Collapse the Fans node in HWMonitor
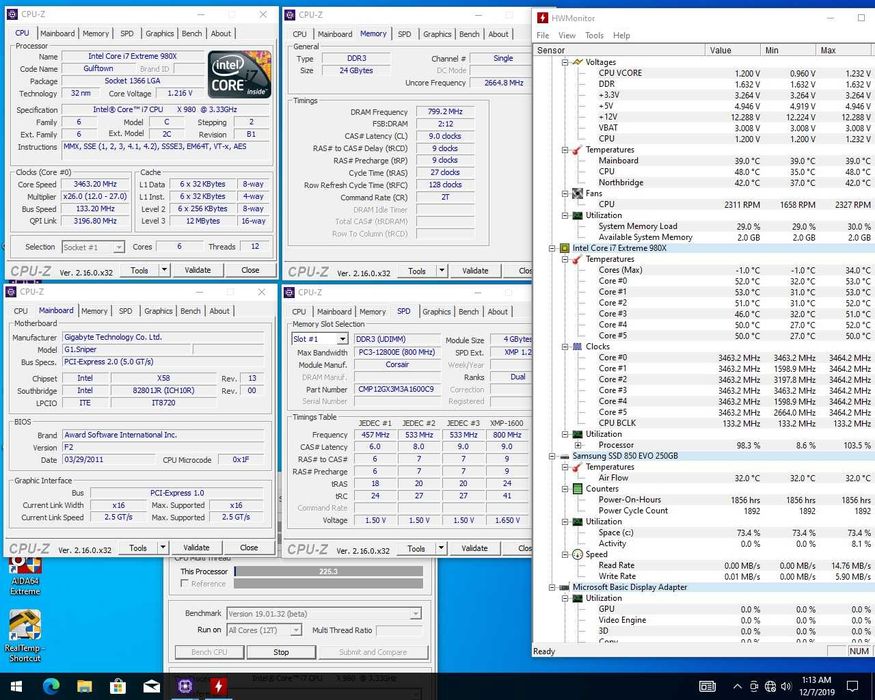 [x=565, y=194]
